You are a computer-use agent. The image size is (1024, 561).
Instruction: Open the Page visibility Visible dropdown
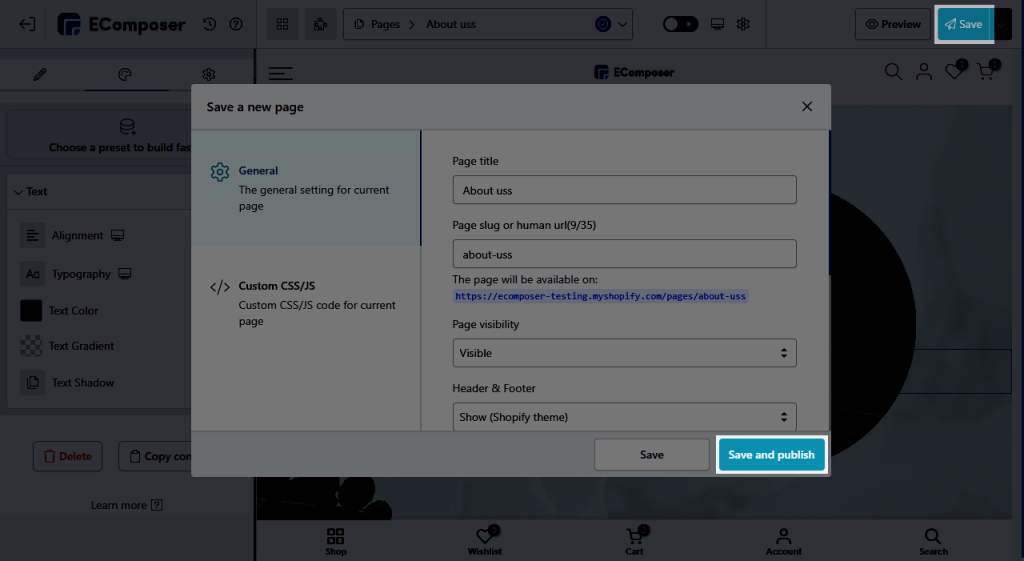tap(624, 353)
